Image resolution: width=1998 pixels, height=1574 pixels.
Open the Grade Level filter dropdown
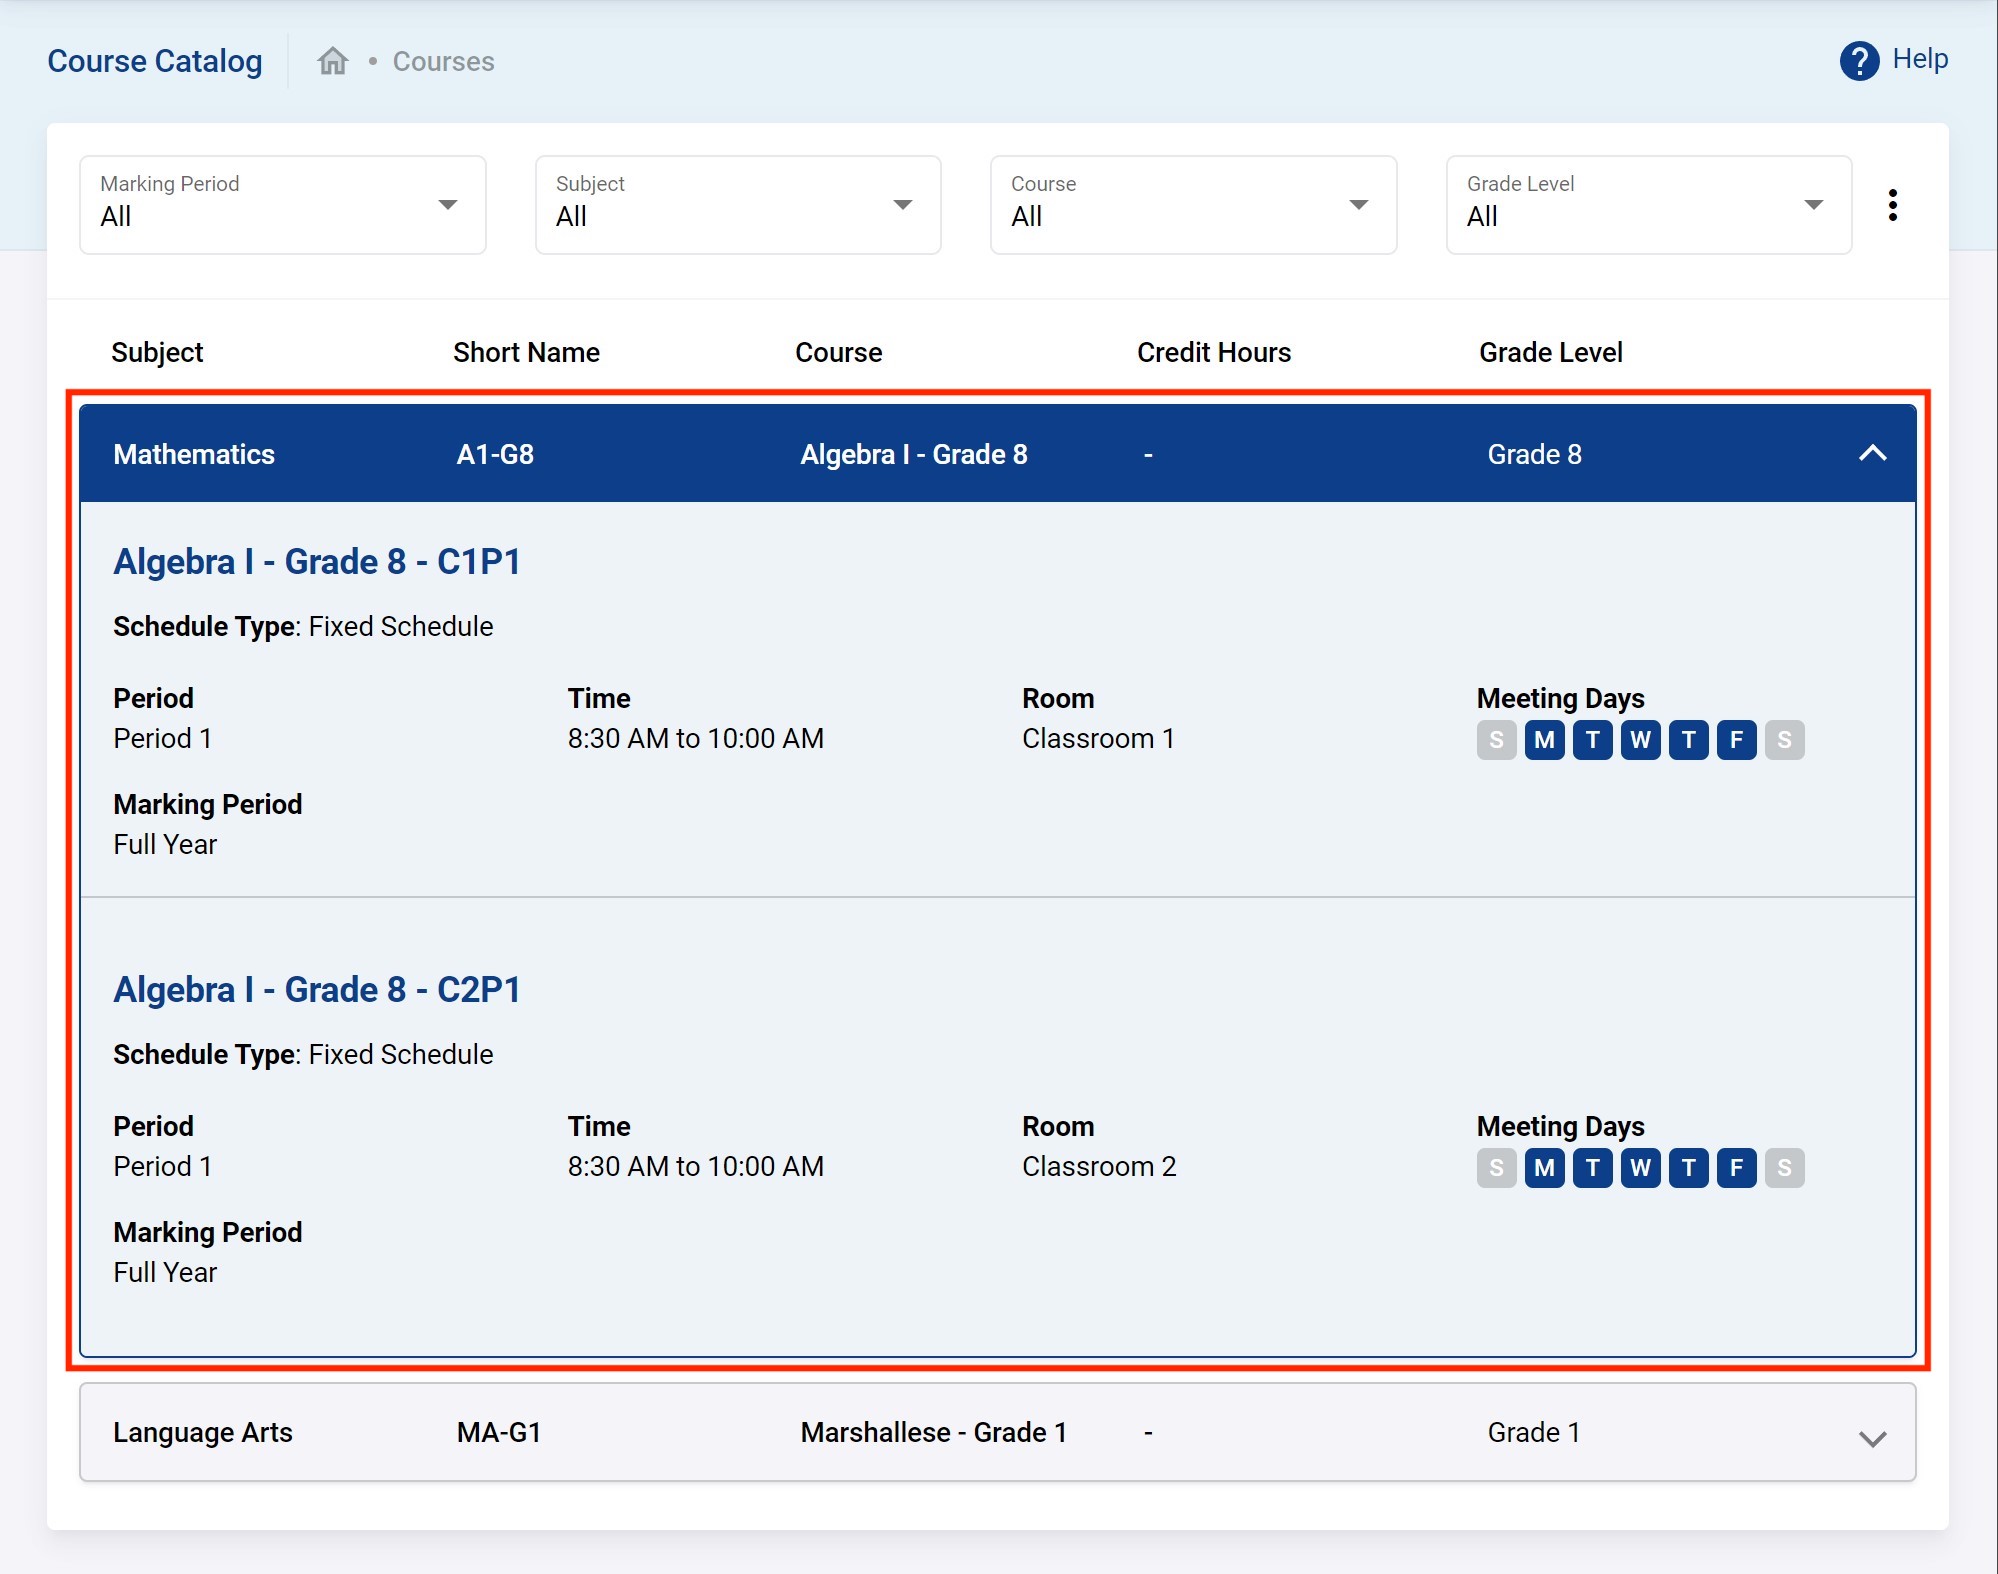point(1648,205)
